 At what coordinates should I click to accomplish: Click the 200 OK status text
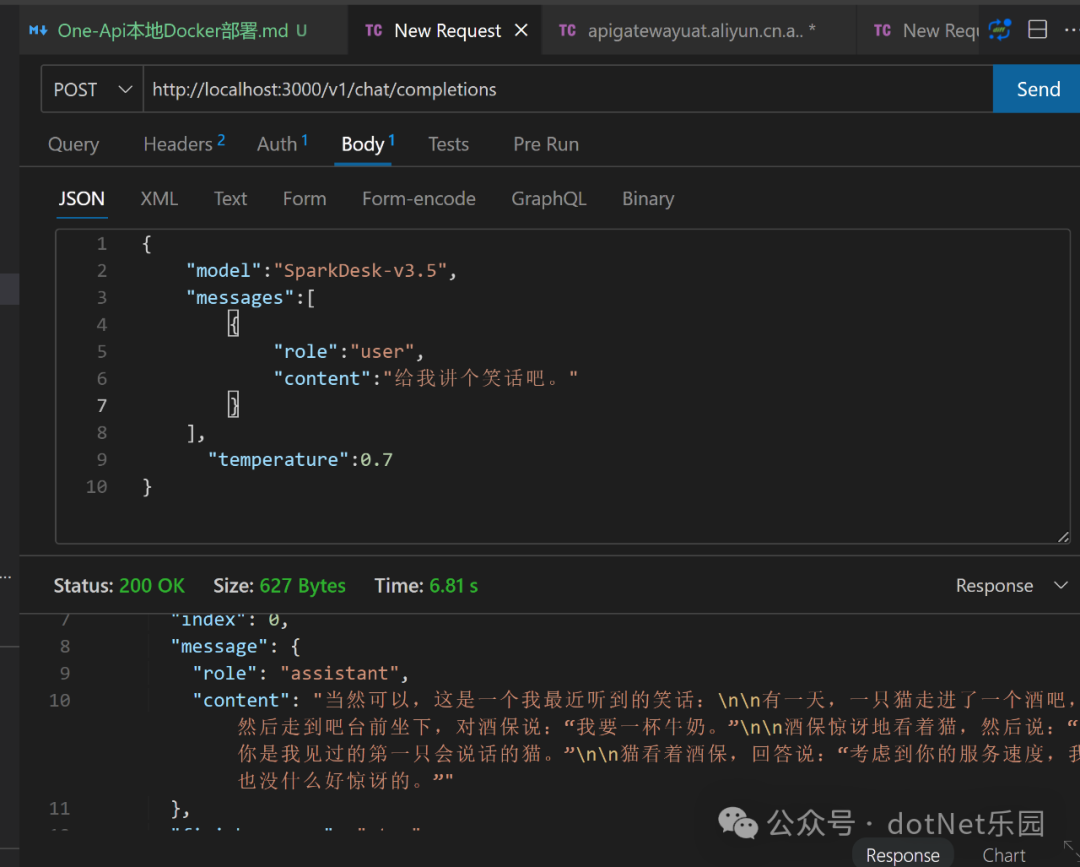(x=152, y=586)
